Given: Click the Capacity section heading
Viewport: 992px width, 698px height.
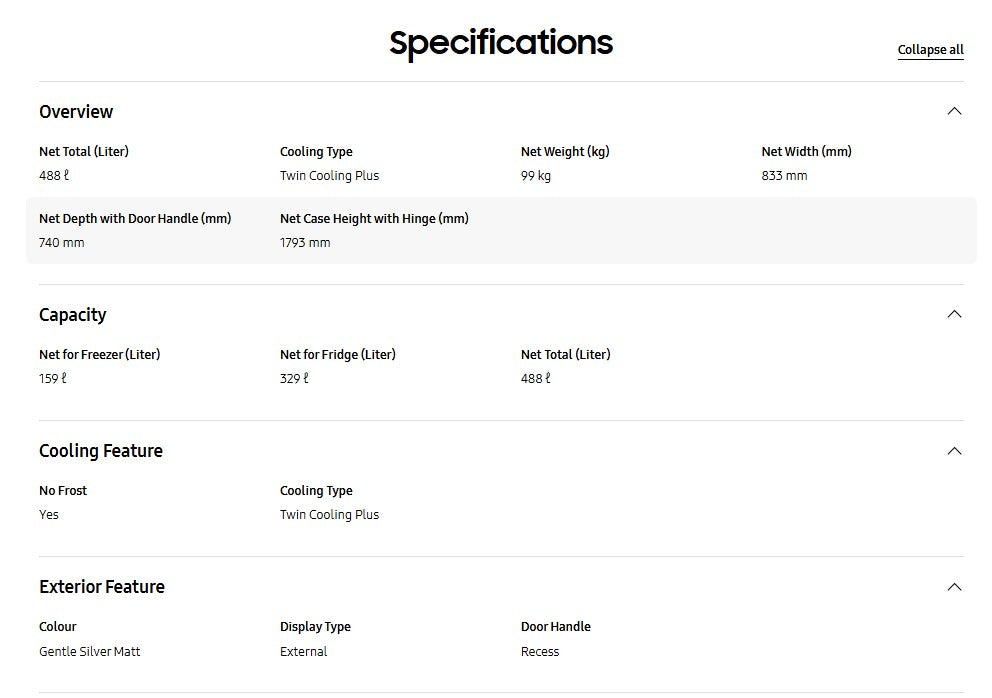Looking at the screenshot, I should coord(72,315).
